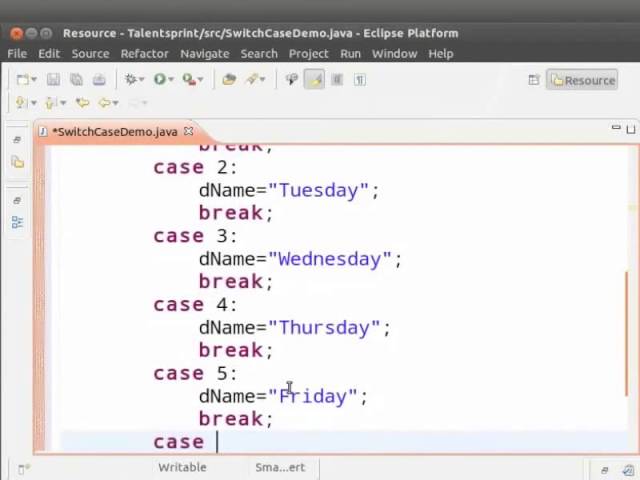This screenshot has height=480, width=640.
Task: Toggle Show Whitespace Characters pilcrow button
Action: tap(359, 79)
